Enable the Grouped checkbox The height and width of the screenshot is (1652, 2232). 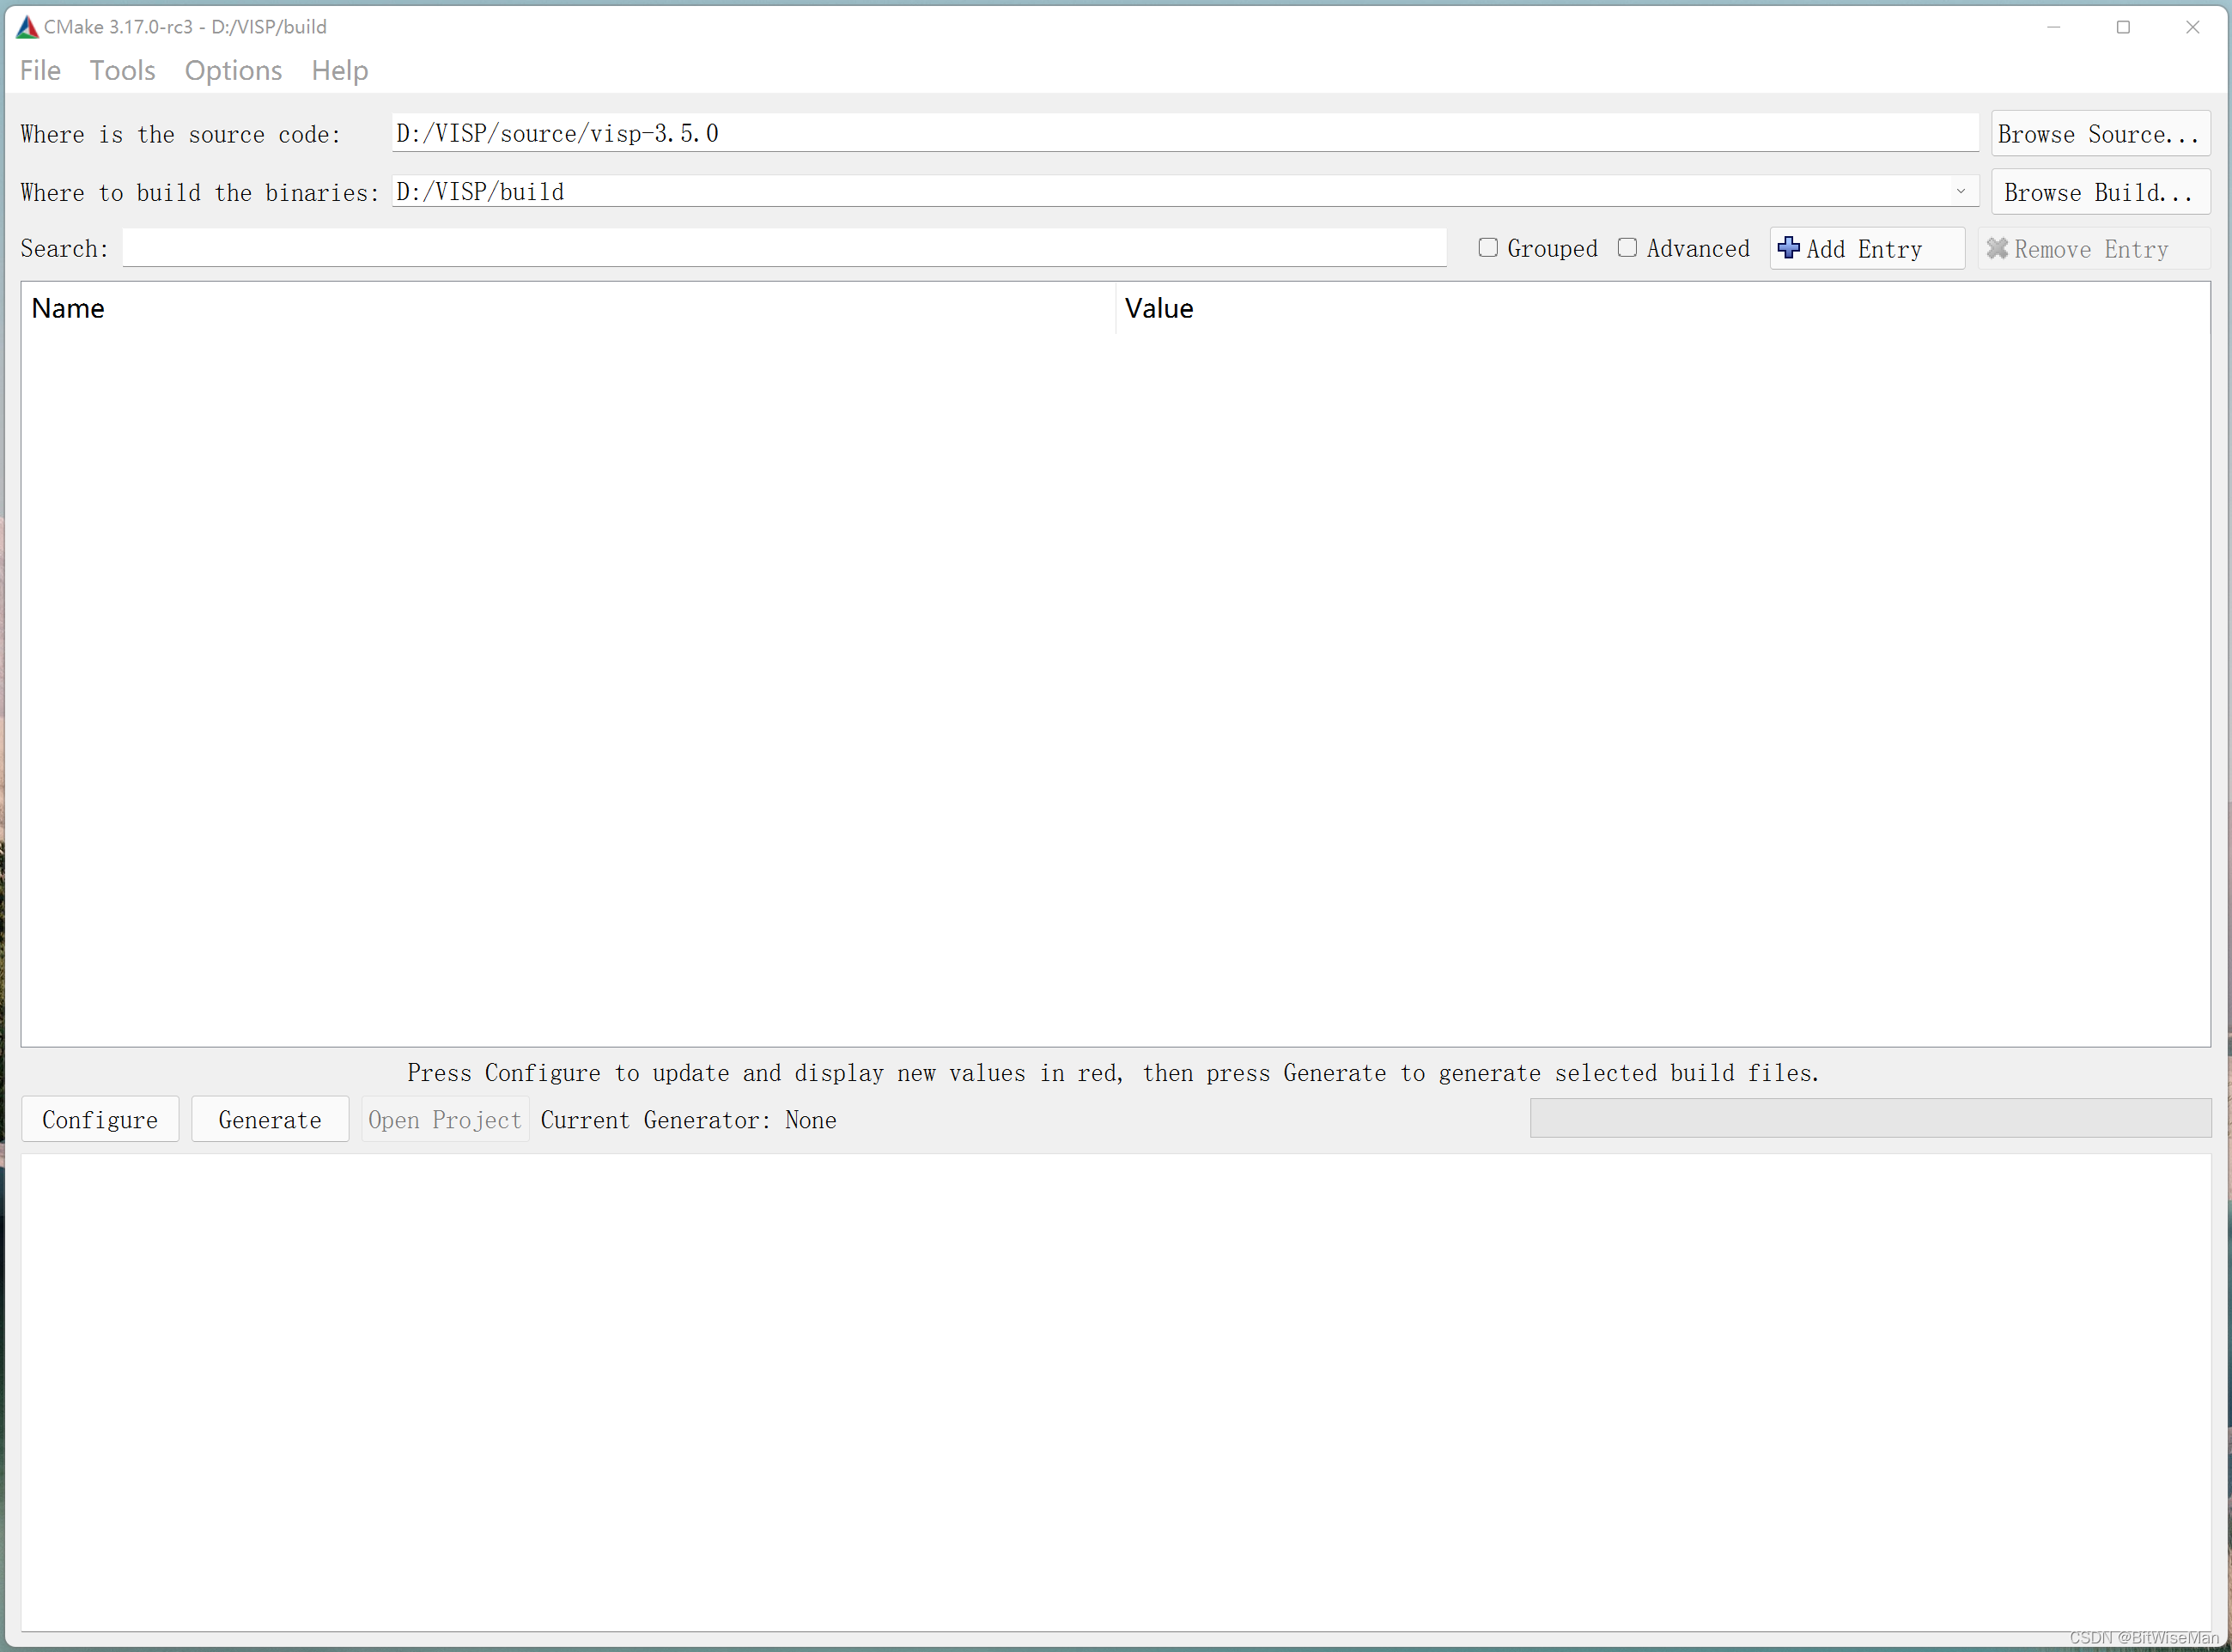[x=1487, y=247]
